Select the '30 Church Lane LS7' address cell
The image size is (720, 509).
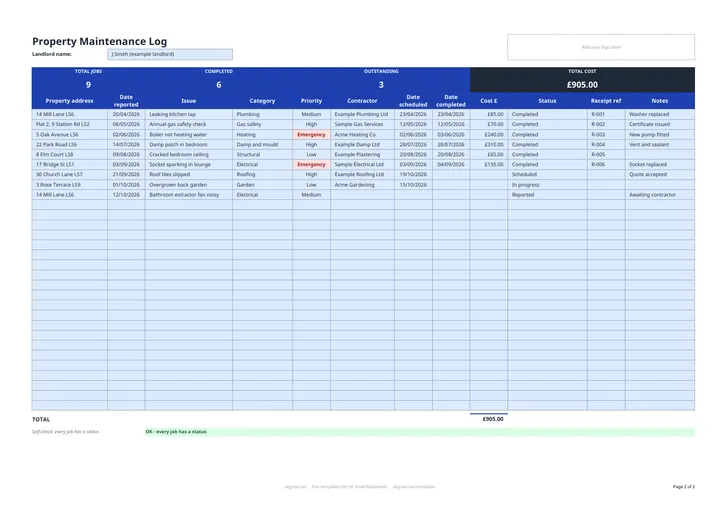pos(70,175)
